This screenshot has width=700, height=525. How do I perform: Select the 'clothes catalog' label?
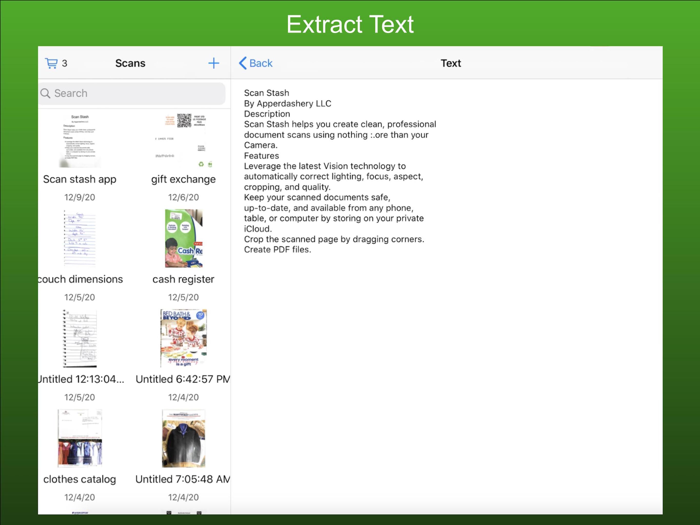pyautogui.click(x=80, y=479)
